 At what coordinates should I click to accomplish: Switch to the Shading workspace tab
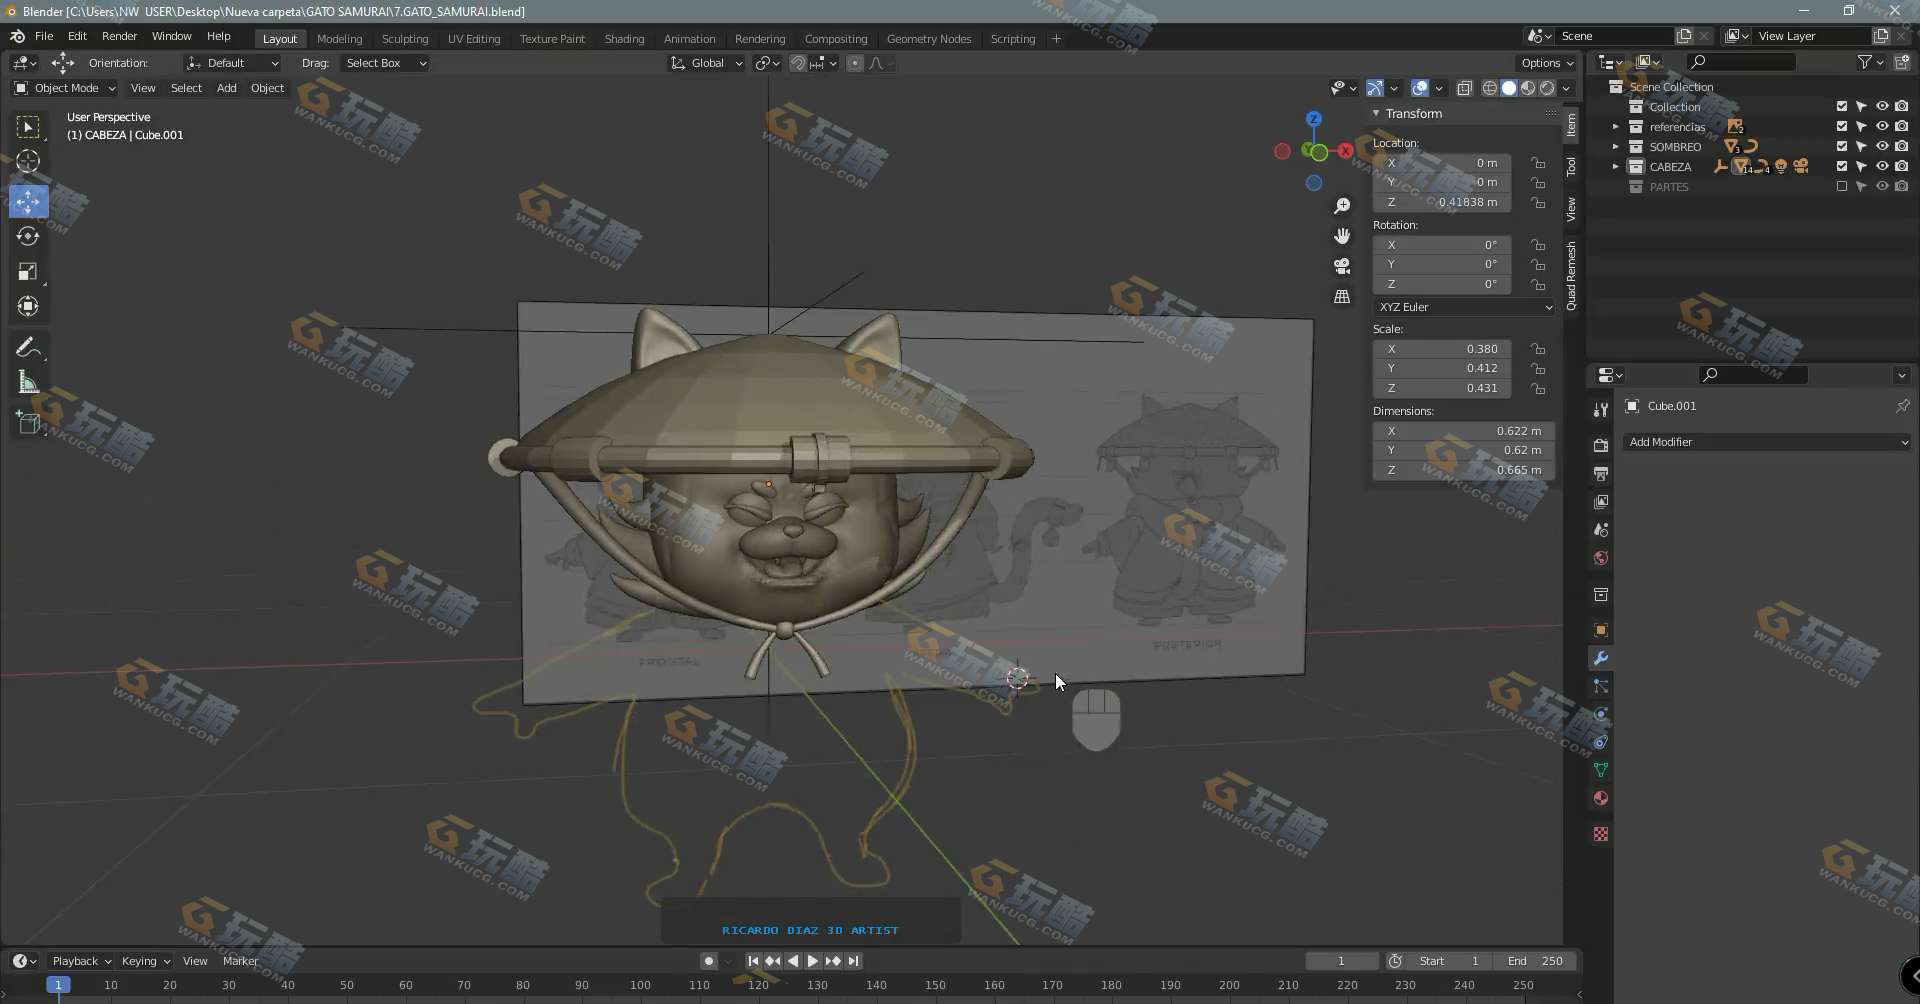click(624, 39)
